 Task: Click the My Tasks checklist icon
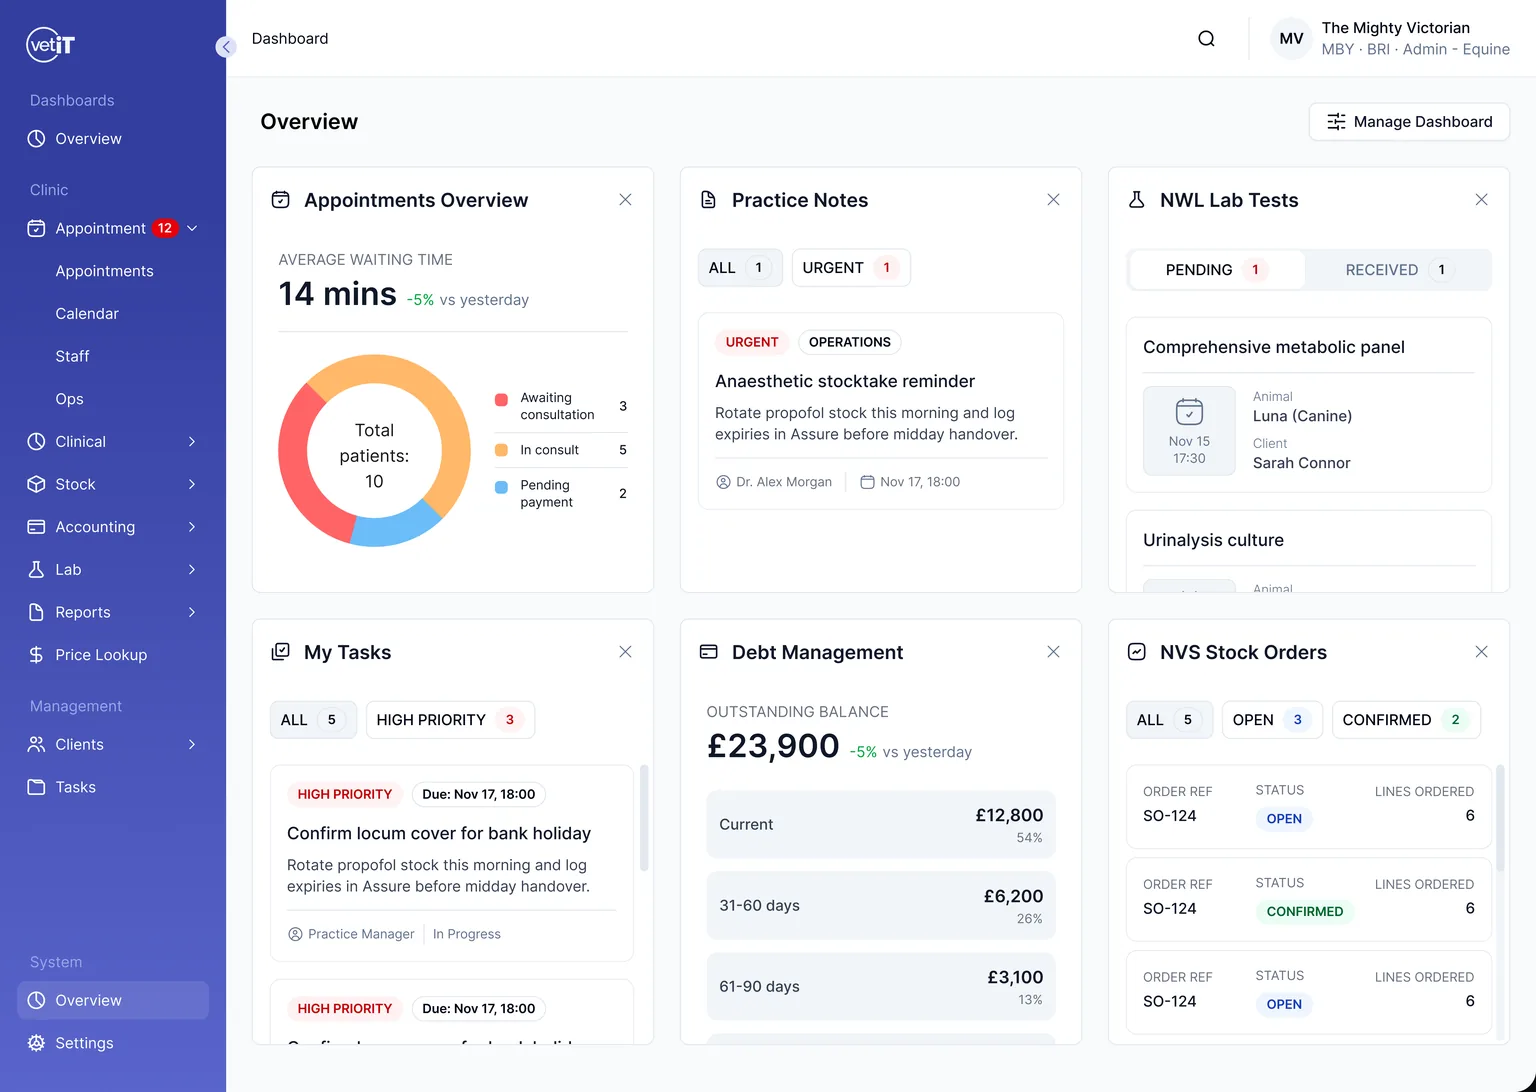tap(281, 652)
